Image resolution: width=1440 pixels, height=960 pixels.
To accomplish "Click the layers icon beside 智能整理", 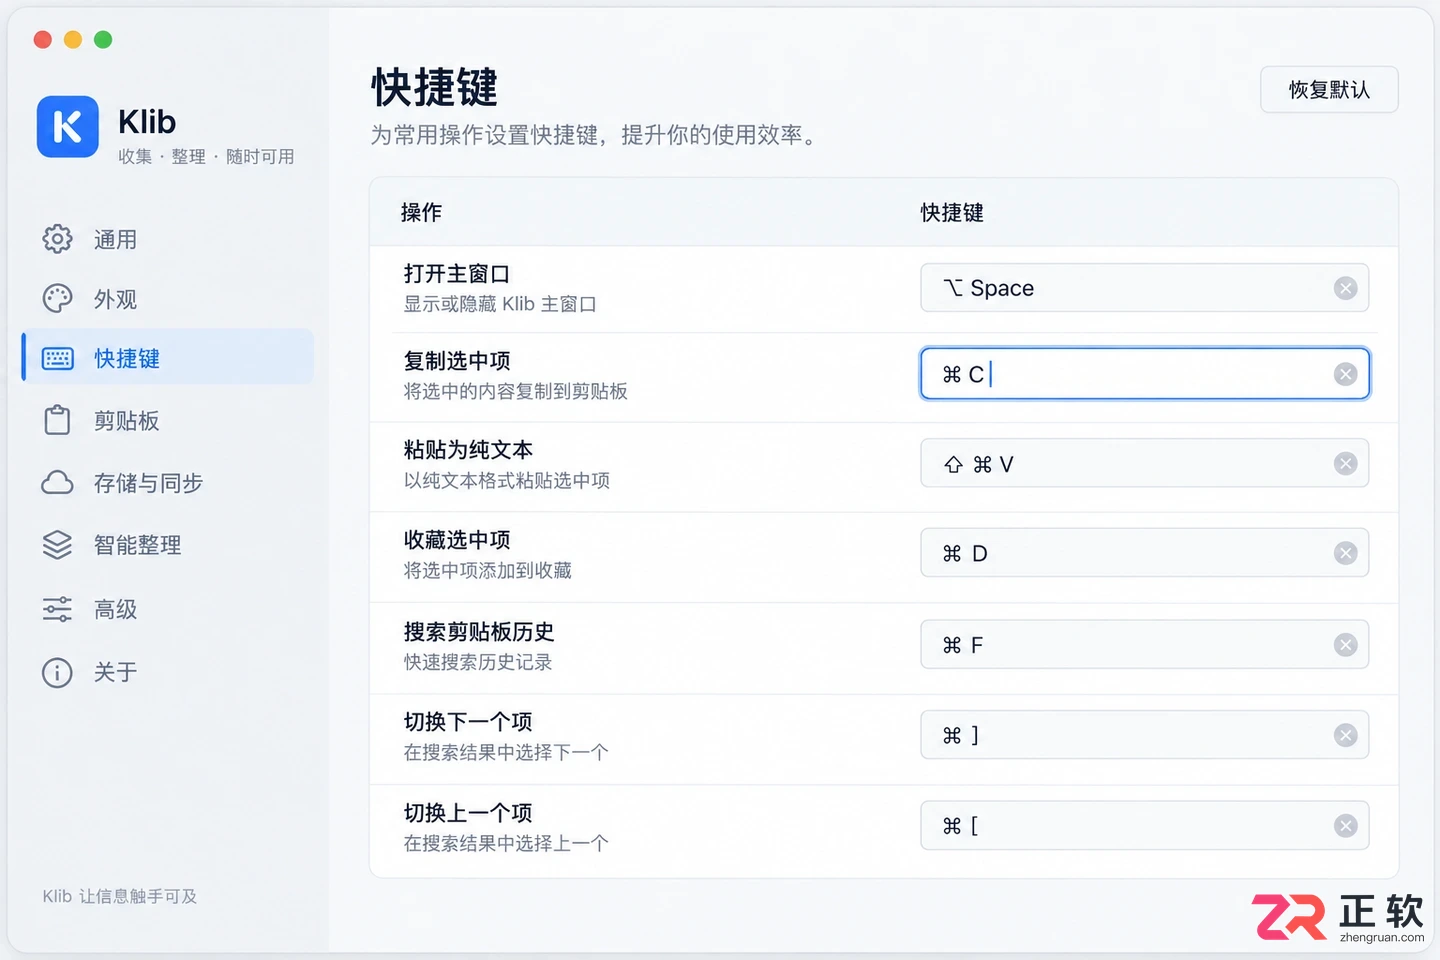I will (57, 545).
